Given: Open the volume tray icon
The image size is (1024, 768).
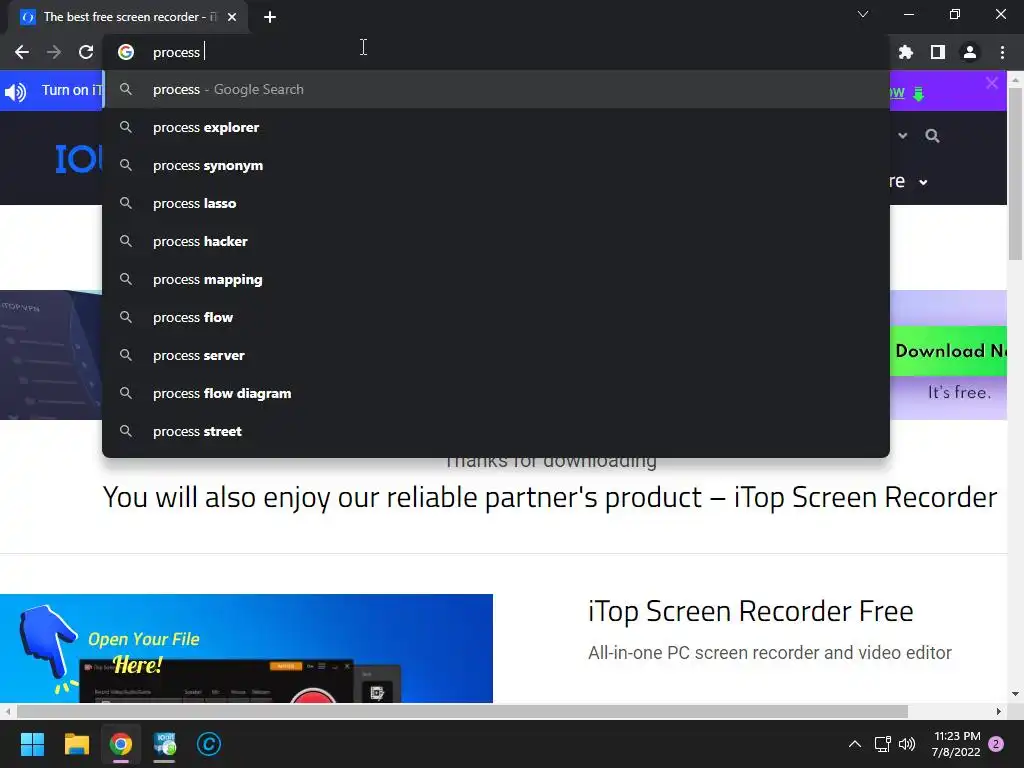Looking at the screenshot, I should point(907,744).
